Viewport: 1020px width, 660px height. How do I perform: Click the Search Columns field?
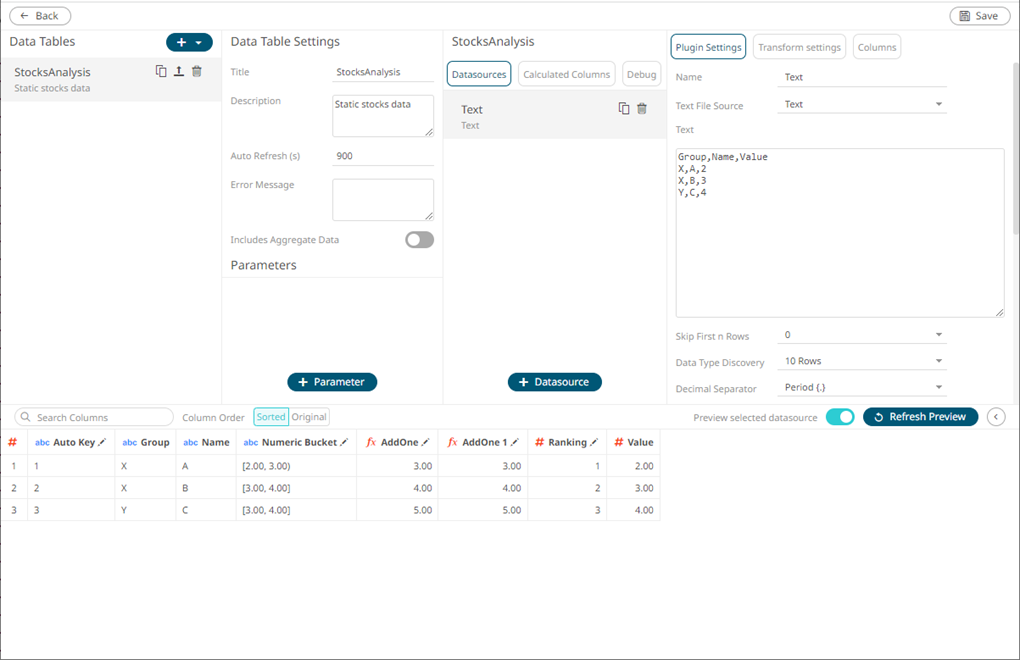click(x=95, y=417)
